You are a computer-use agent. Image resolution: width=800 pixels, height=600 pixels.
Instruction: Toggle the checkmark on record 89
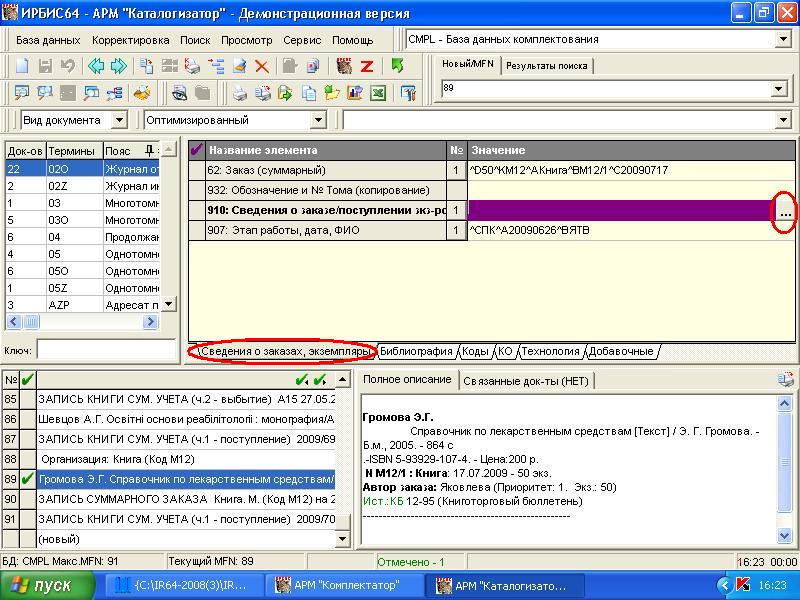pos(27,479)
